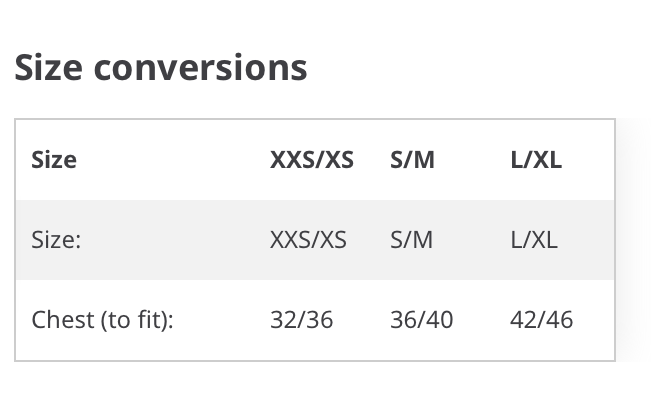Click the bold S/M column header
The height and width of the screenshot is (415, 651).
coord(412,160)
